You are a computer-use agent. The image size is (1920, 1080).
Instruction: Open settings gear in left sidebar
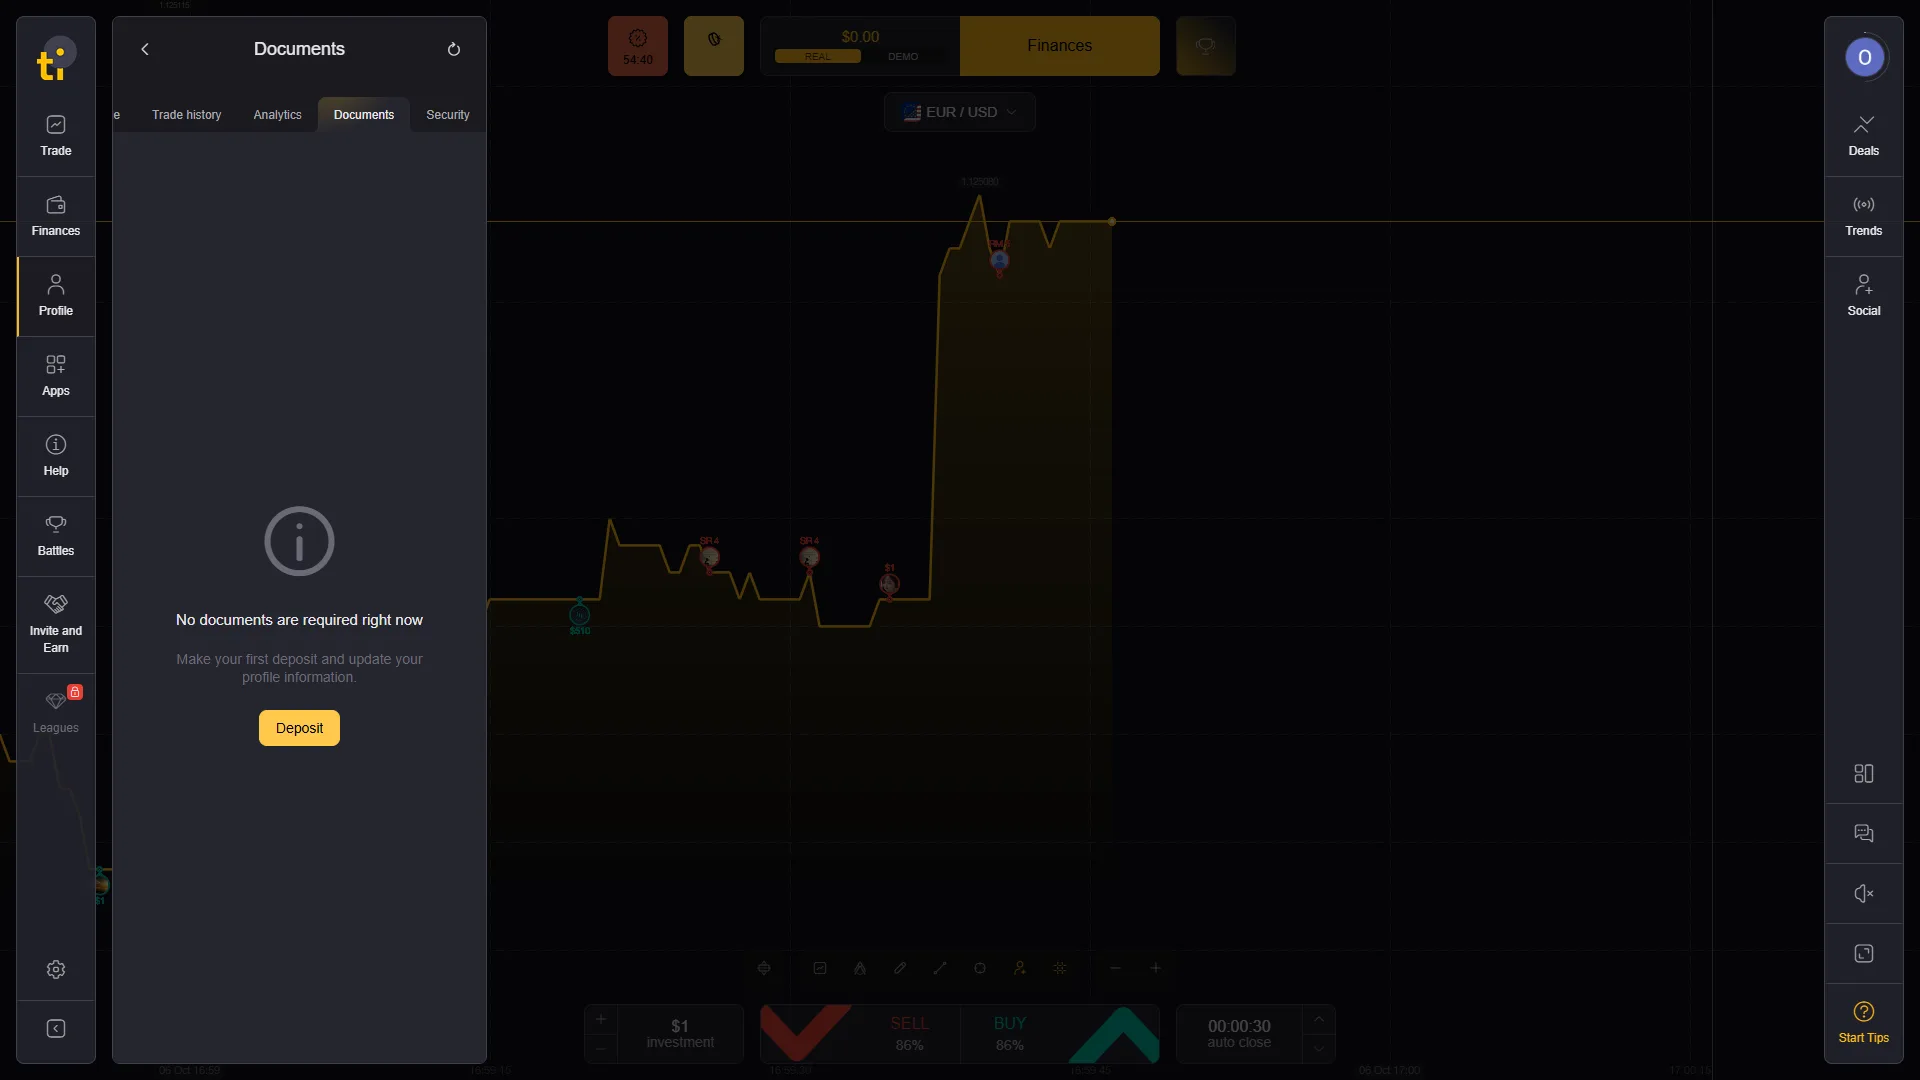(56, 969)
